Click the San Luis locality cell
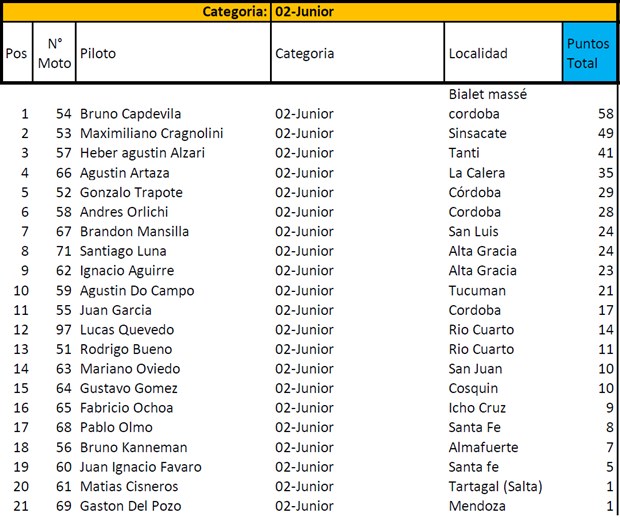 tap(475, 231)
